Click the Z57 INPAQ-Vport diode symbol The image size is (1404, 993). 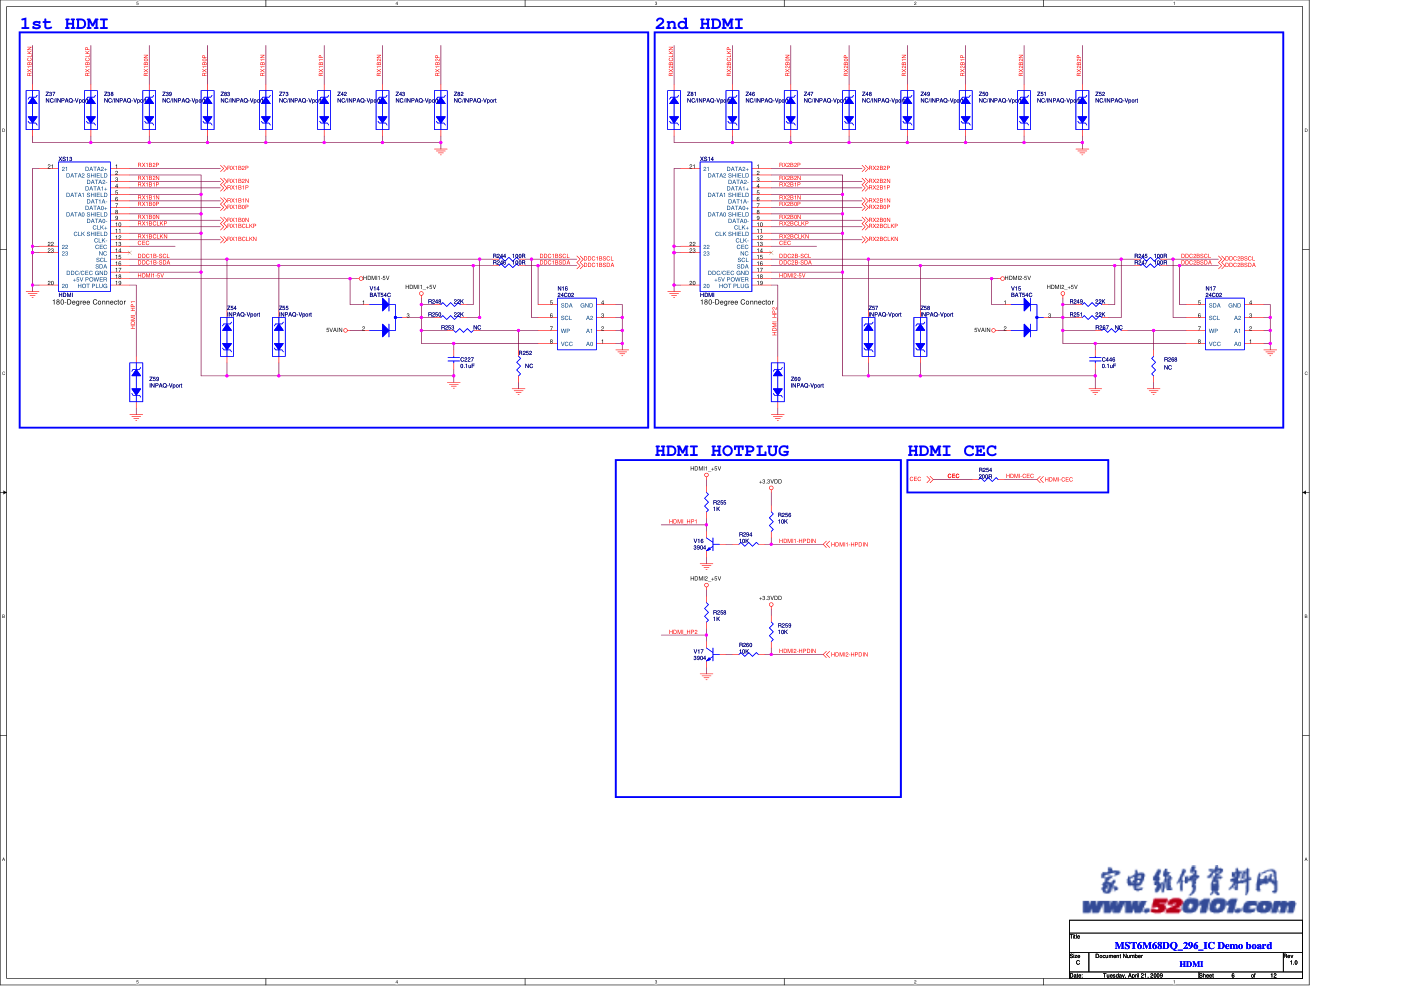(x=868, y=337)
